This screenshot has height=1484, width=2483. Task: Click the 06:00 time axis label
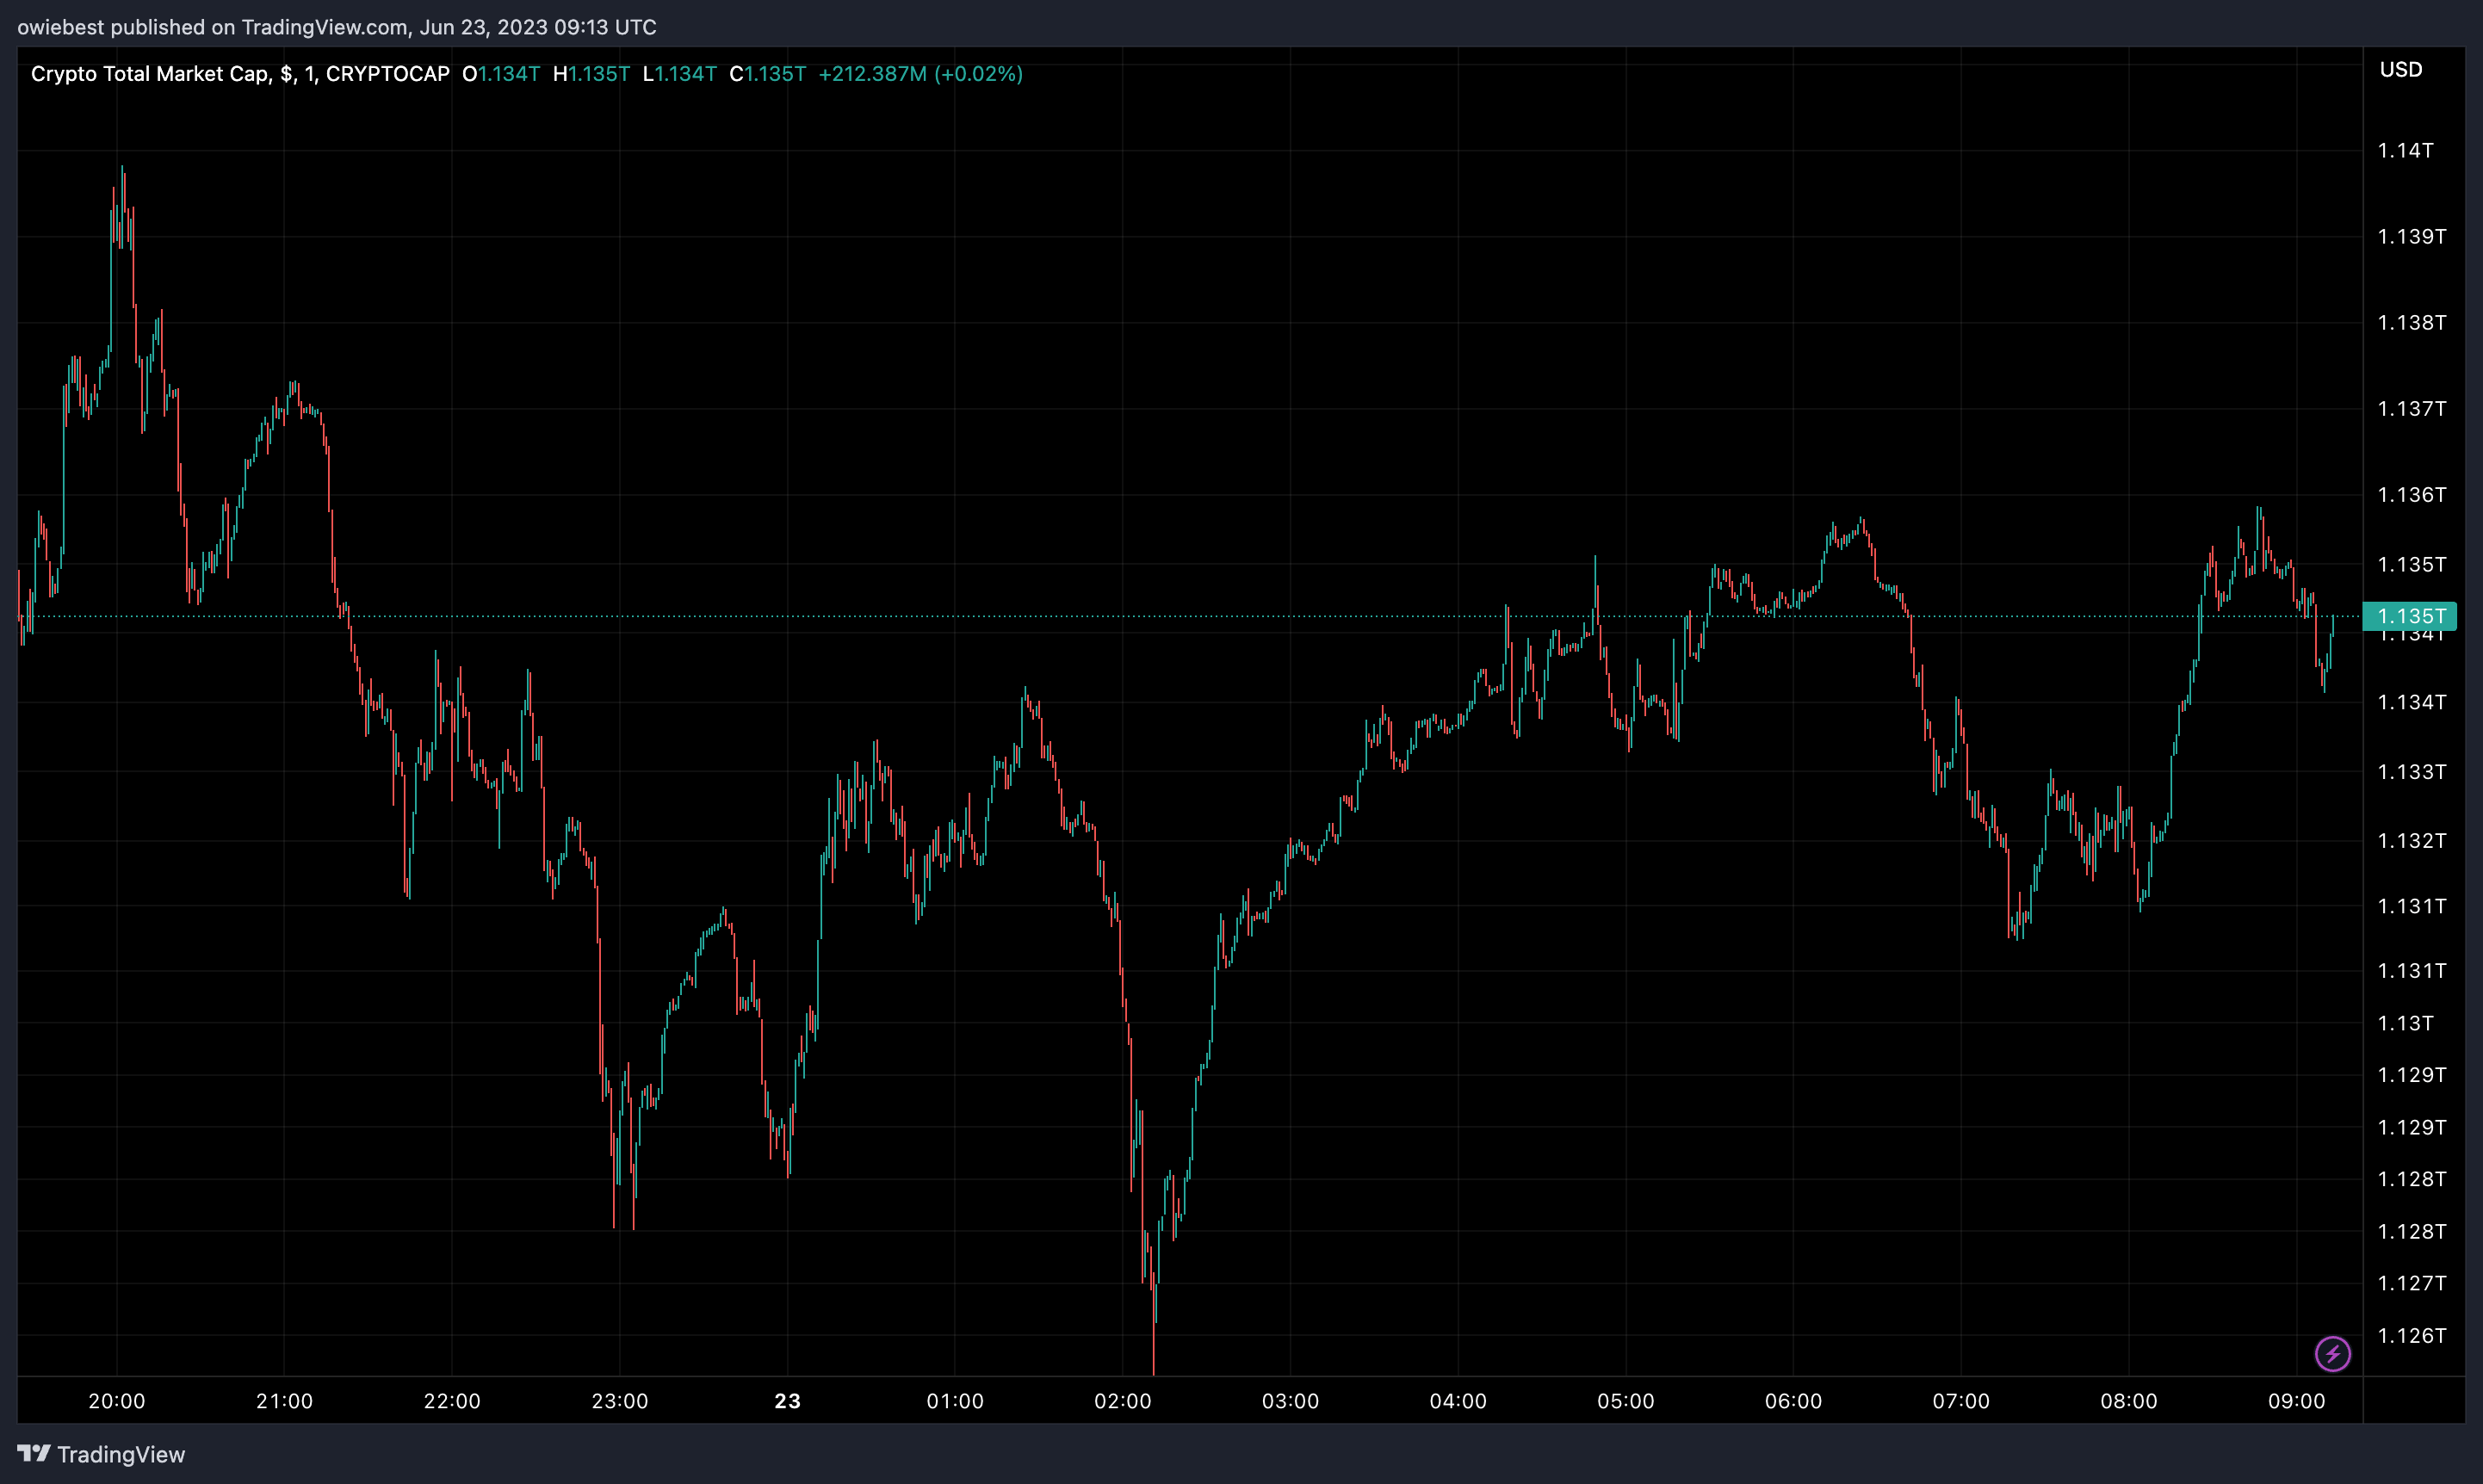pos(1793,1401)
